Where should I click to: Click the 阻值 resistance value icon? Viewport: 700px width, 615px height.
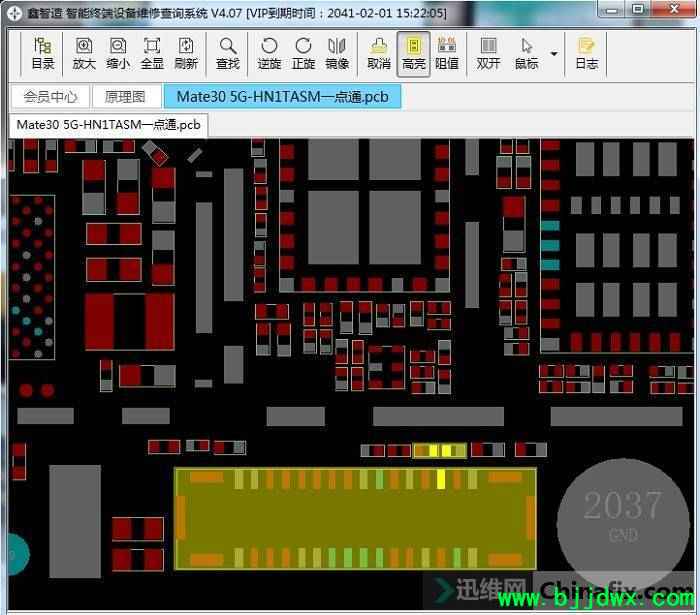point(446,54)
